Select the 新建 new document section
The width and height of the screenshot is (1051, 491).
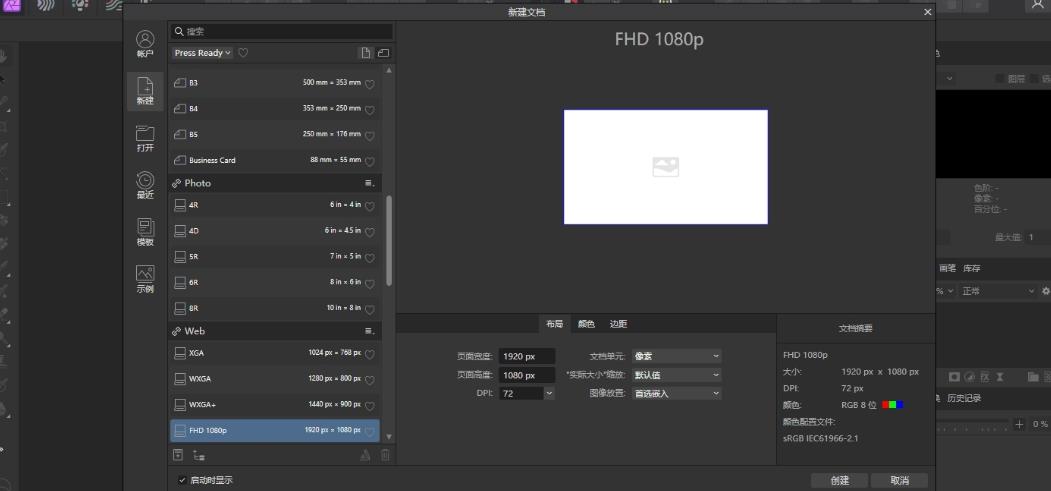click(145, 91)
